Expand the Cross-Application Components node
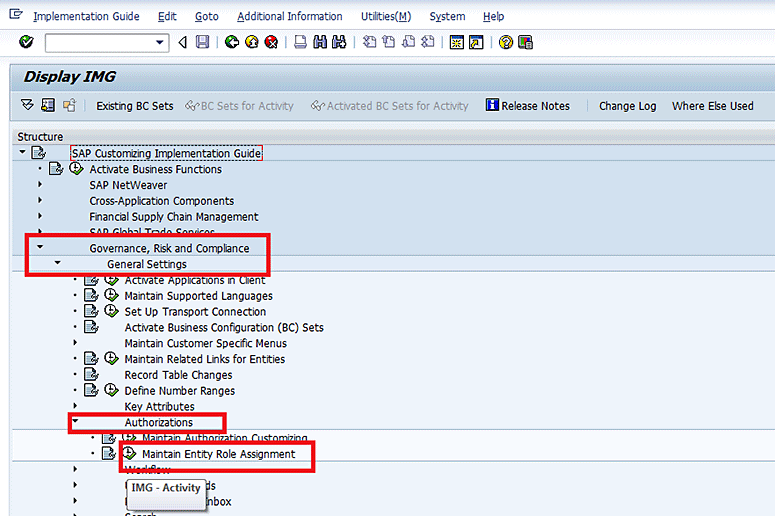The width and height of the screenshot is (775, 516). [40, 201]
